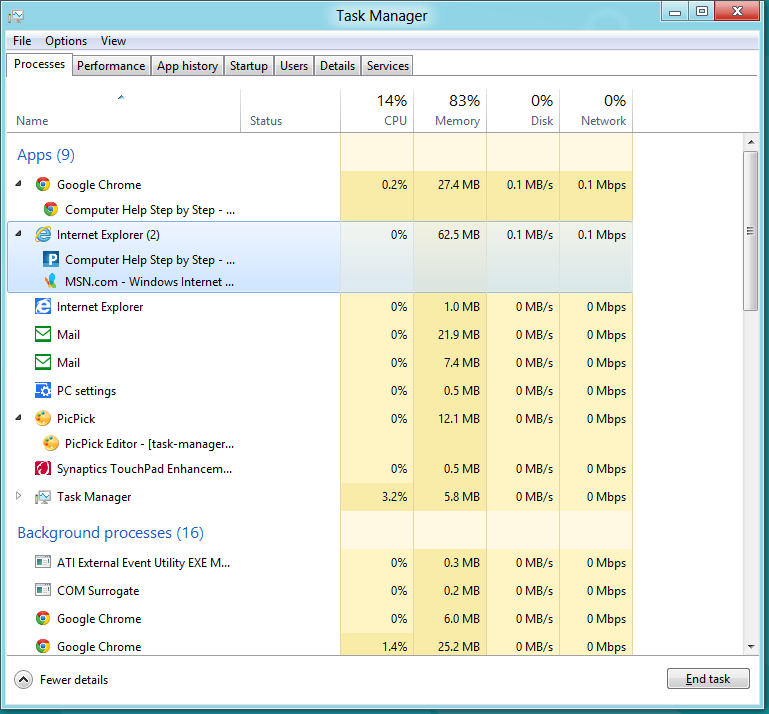Click the Name column header

click(124, 111)
